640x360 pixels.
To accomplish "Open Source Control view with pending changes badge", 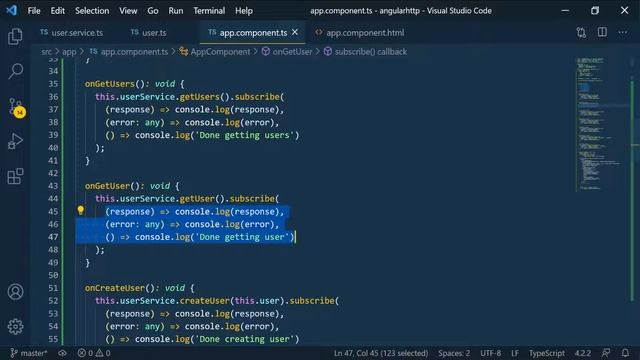I will [16, 107].
